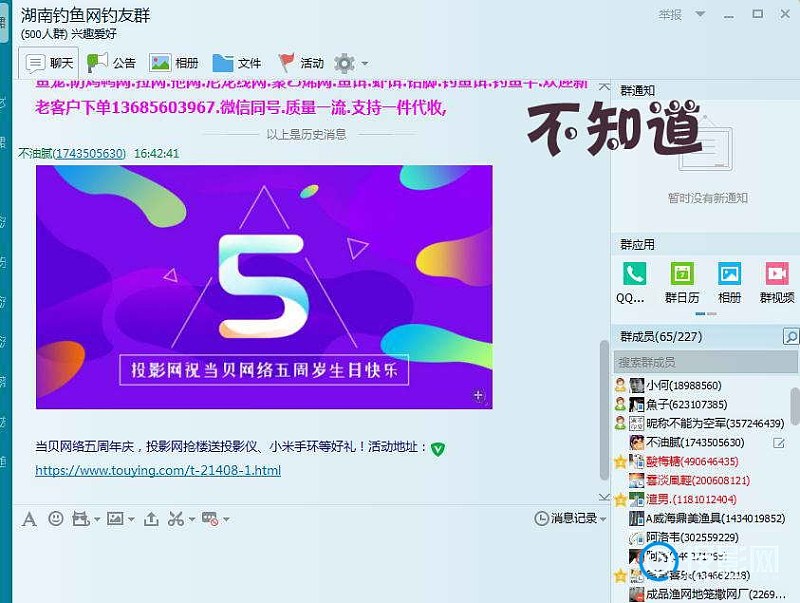This screenshot has height=603, width=800.
Task: Click the plus zoom icon on the image
Action: (x=478, y=395)
